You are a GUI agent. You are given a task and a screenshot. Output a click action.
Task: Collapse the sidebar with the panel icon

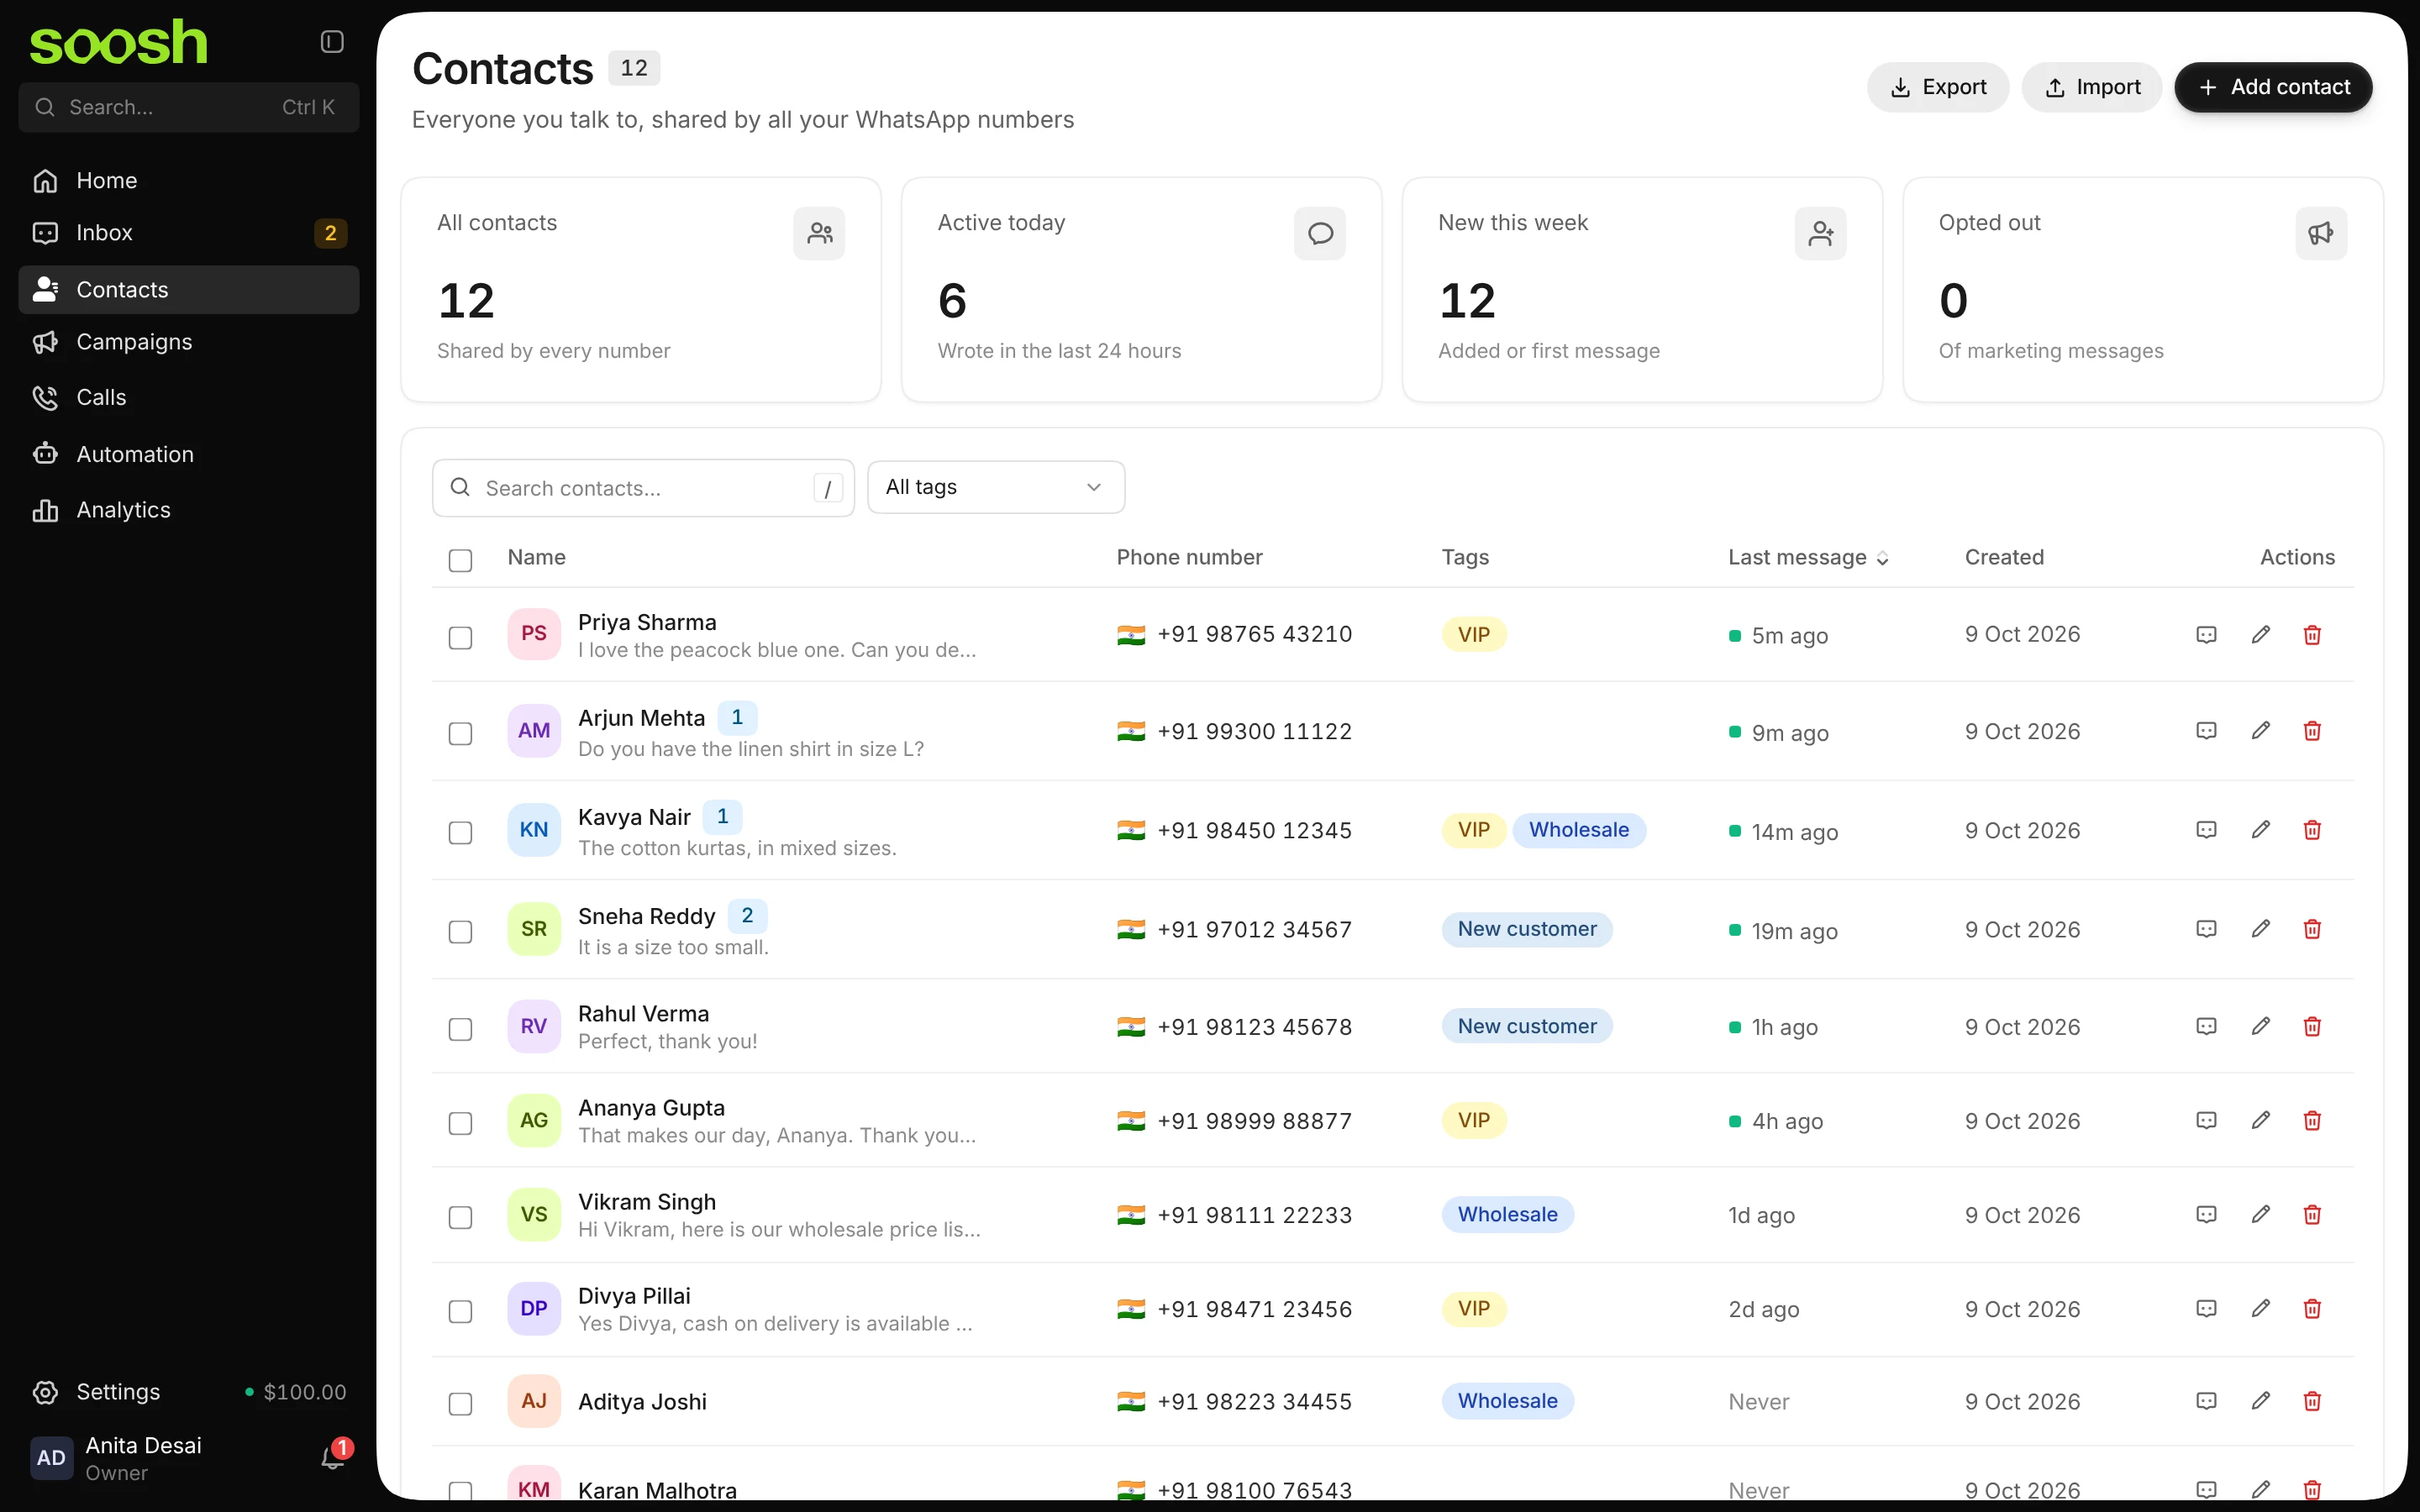[x=332, y=41]
